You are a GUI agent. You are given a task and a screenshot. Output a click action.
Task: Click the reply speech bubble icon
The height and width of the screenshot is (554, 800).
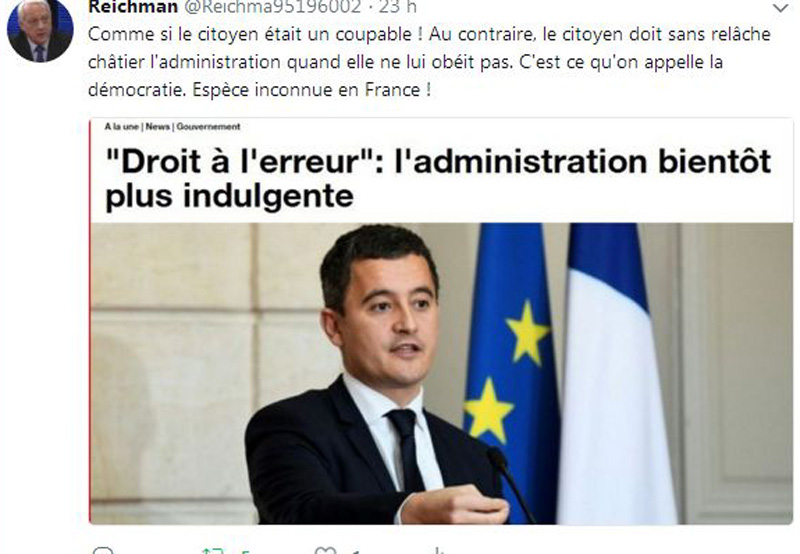pyautogui.click(x=103, y=550)
